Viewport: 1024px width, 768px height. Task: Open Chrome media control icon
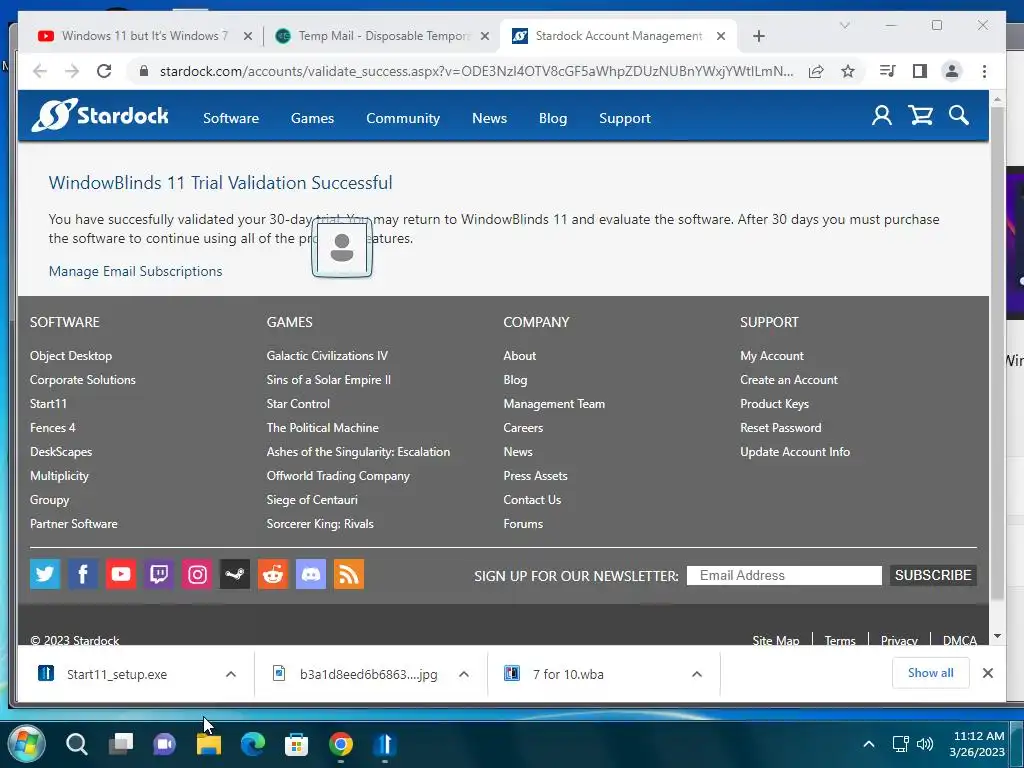coord(887,71)
